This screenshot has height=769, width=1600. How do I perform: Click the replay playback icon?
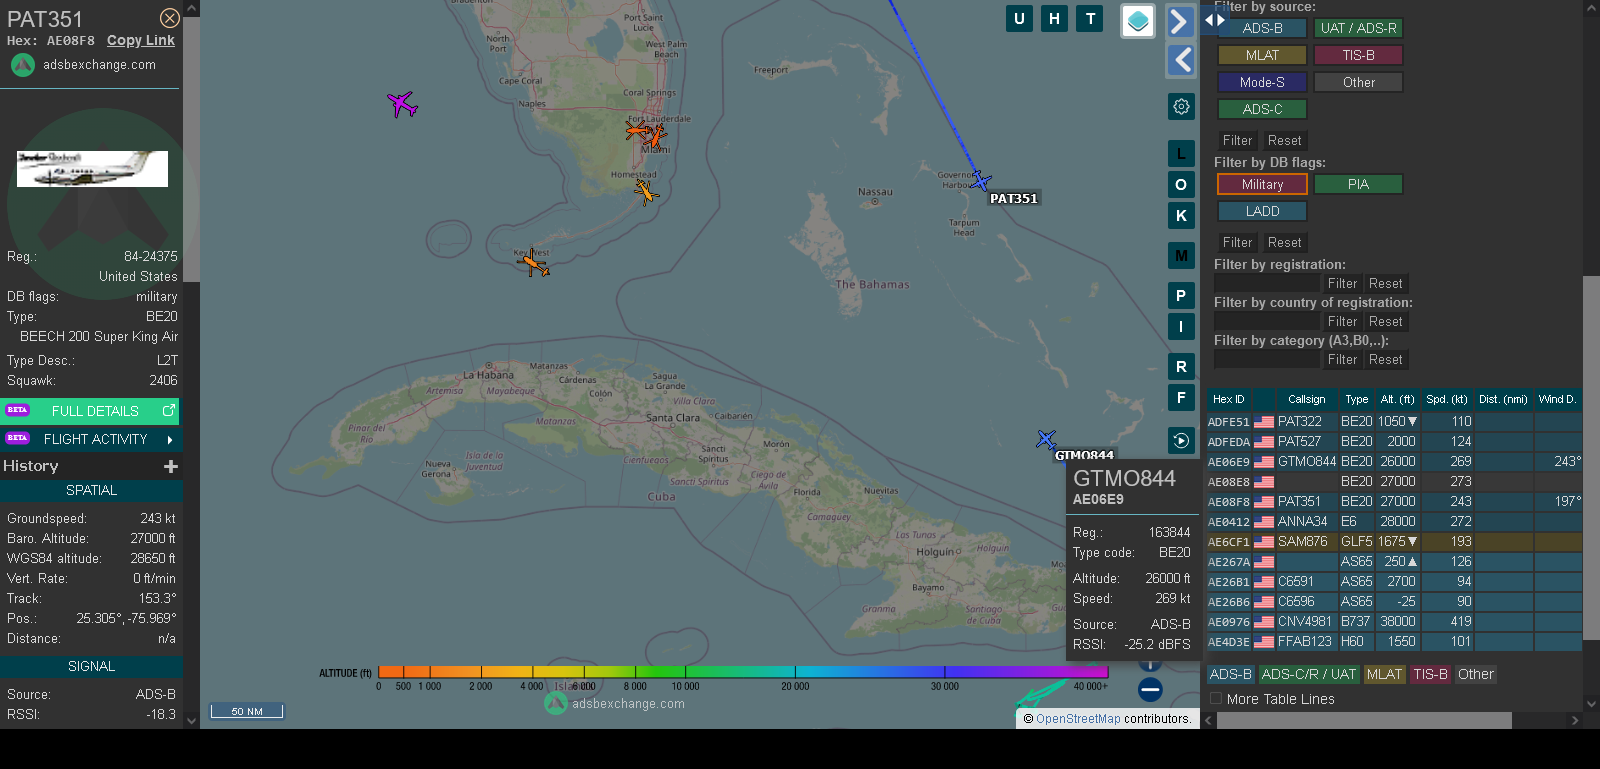coord(1181,441)
